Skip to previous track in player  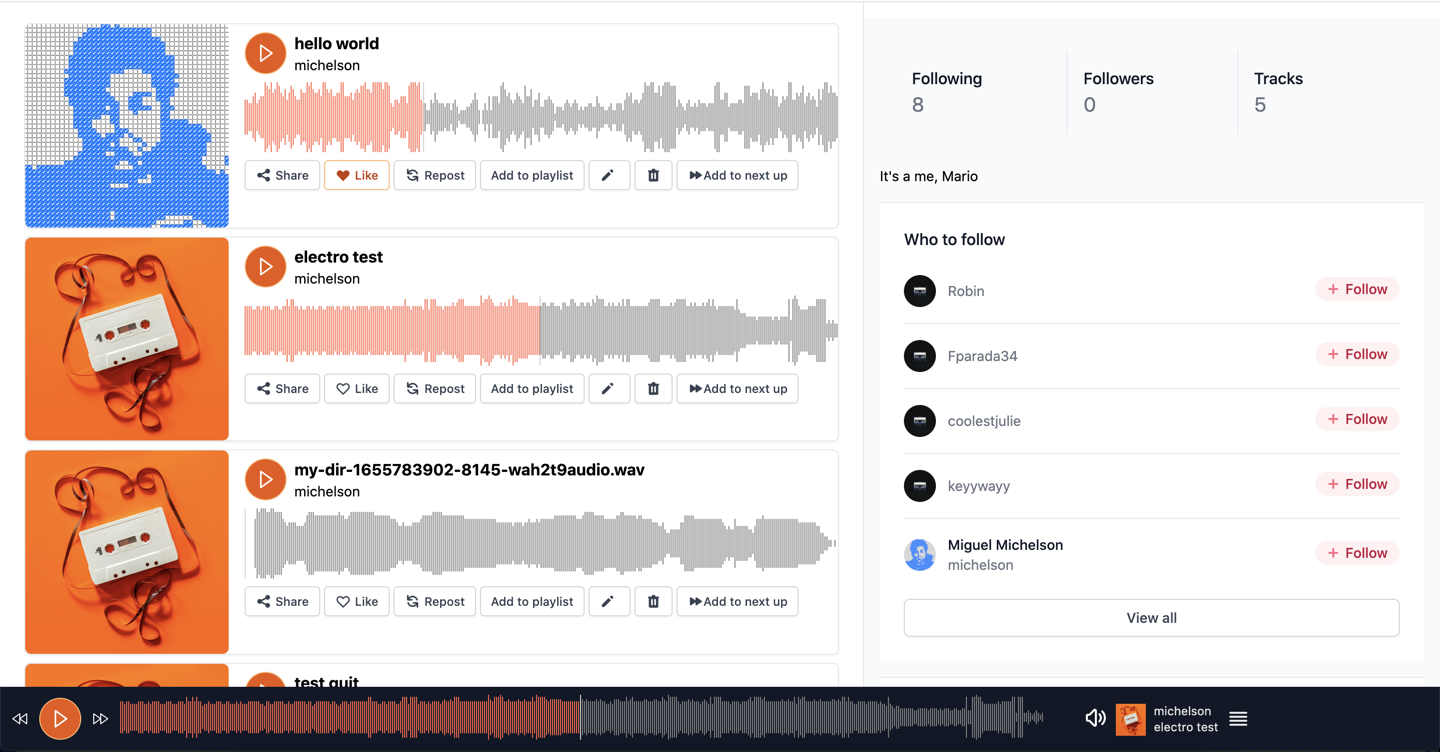click(20, 719)
